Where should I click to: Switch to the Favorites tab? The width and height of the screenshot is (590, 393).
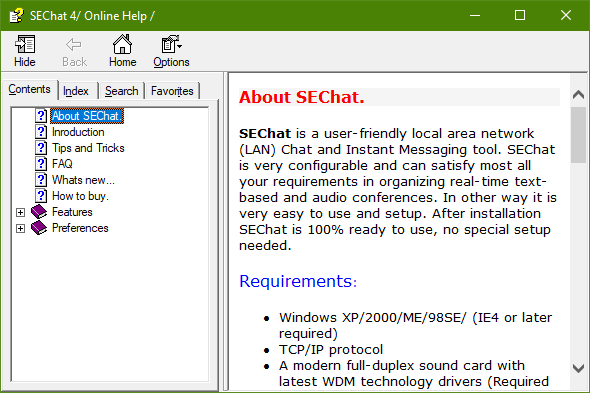click(x=172, y=91)
